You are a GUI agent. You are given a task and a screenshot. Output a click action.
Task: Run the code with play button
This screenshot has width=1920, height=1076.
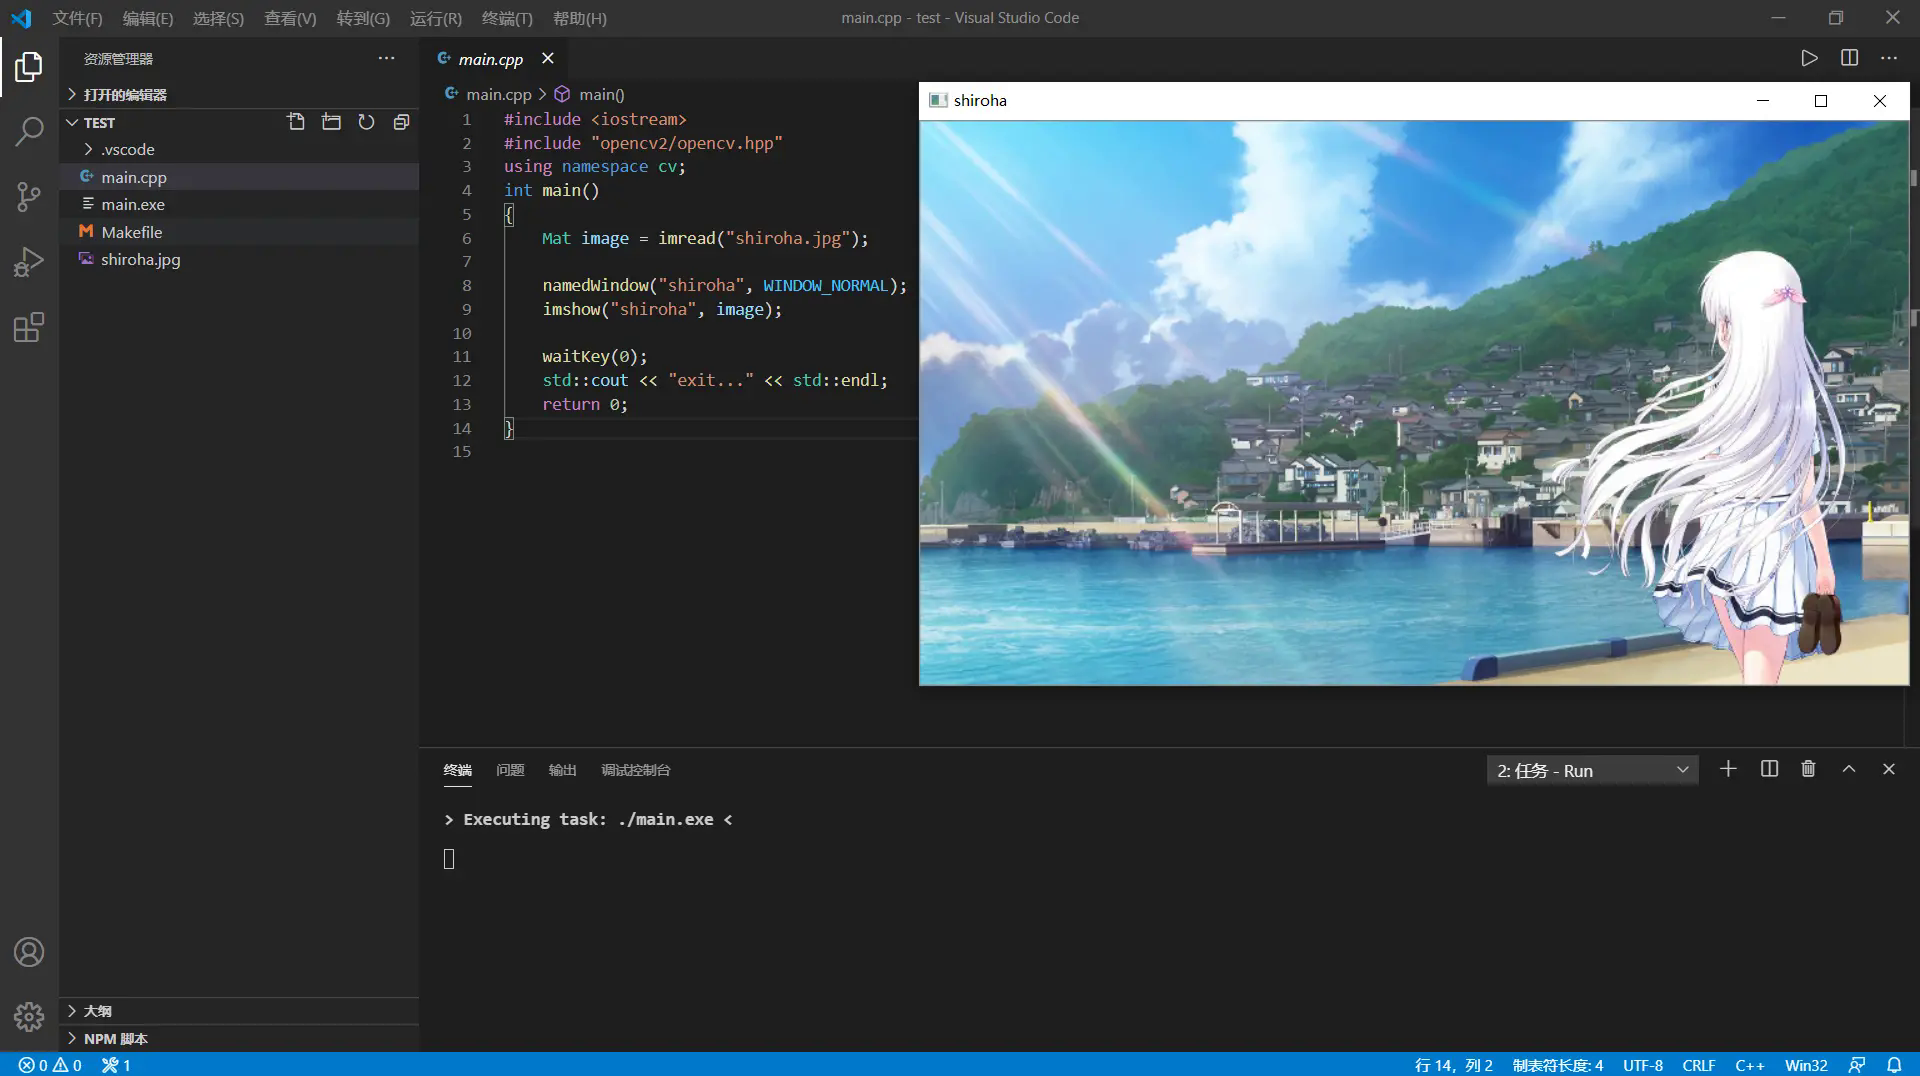[1809, 58]
